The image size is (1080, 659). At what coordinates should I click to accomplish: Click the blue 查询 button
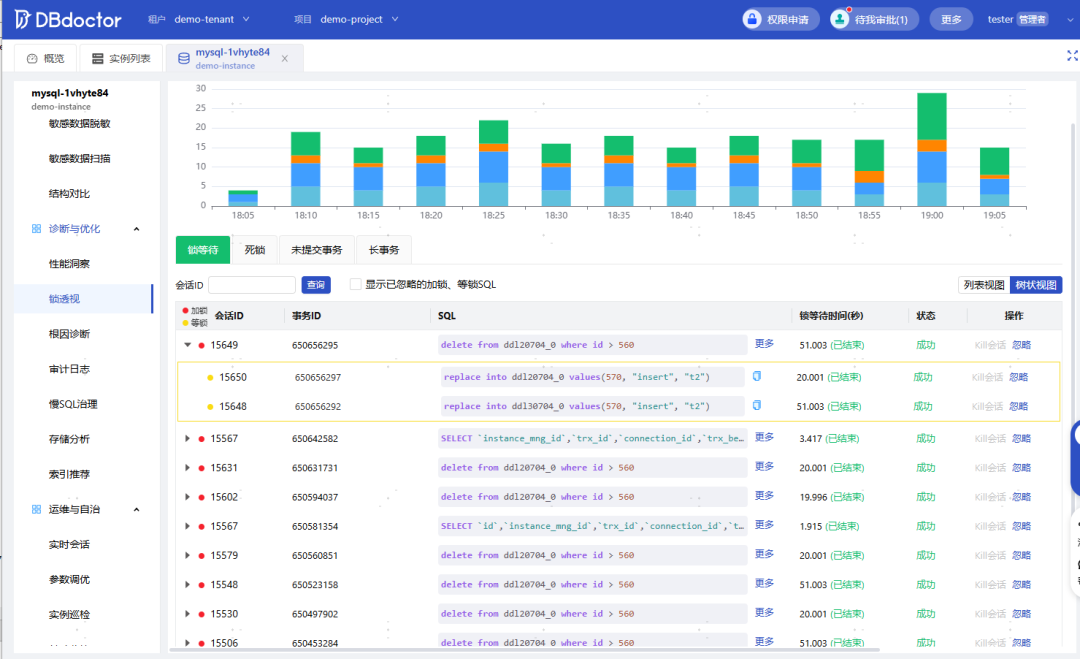(x=316, y=285)
